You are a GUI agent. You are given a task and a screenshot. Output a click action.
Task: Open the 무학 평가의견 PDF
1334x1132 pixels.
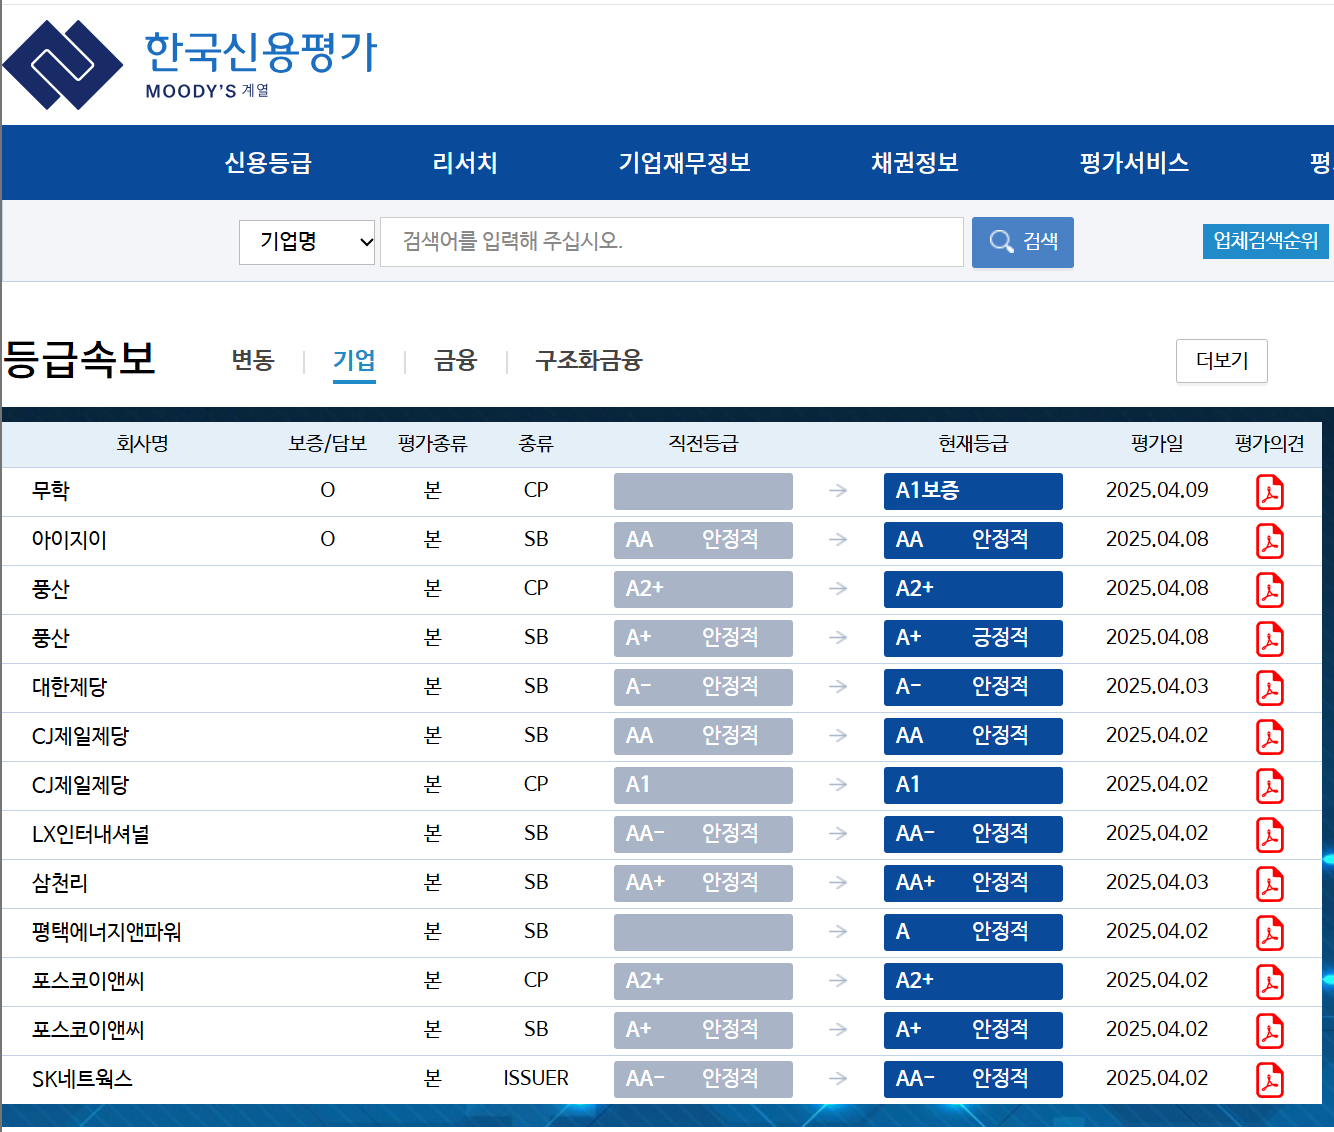[x=1270, y=491]
